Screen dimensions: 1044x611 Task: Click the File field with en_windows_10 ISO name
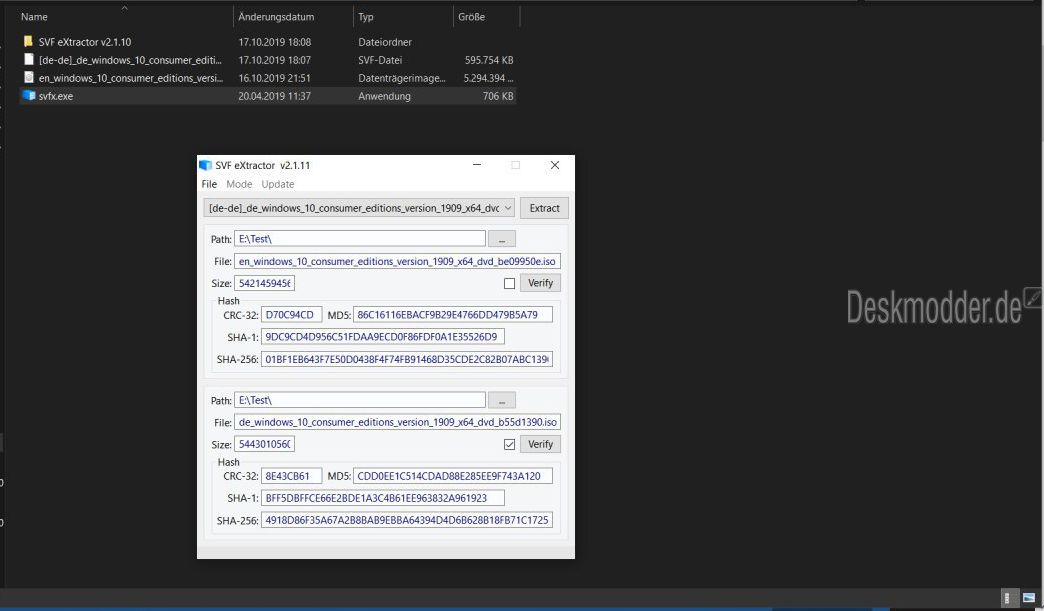coord(397,262)
